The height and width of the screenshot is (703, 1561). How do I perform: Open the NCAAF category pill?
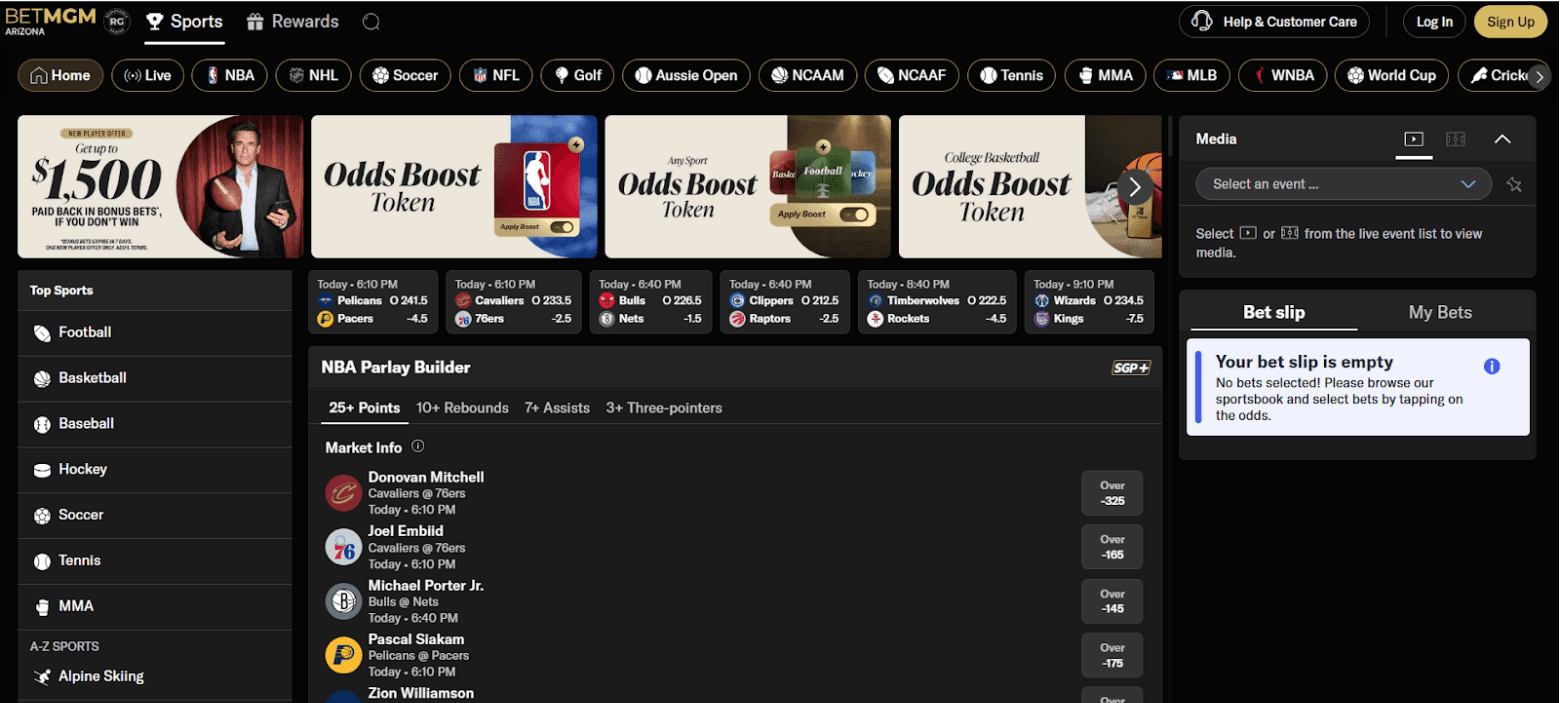pos(912,76)
